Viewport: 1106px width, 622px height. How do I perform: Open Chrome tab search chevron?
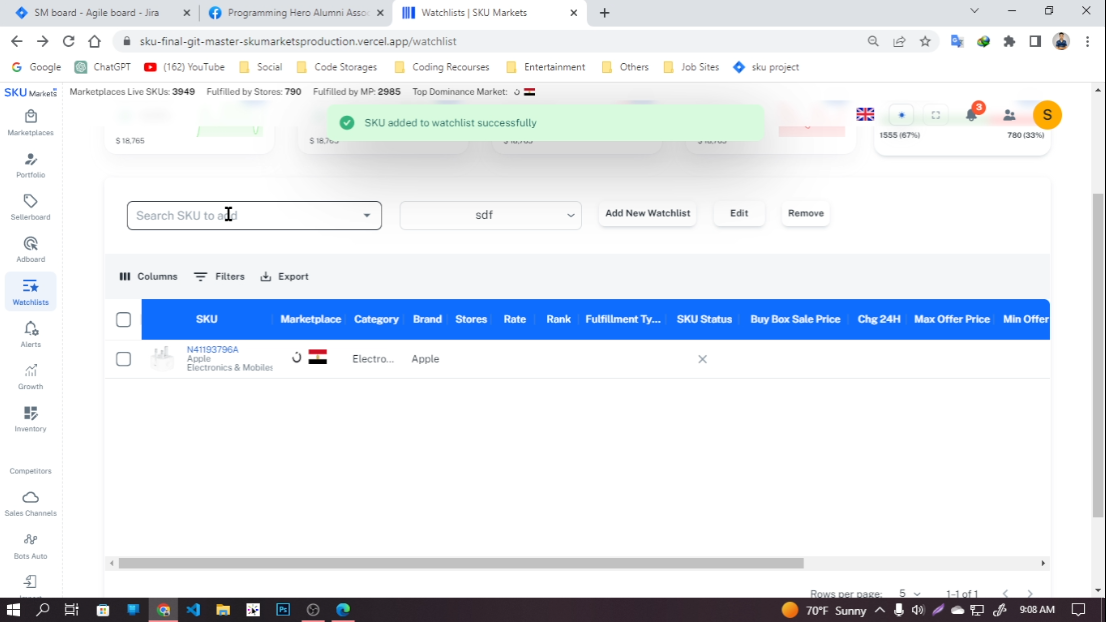tap(974, 11)
